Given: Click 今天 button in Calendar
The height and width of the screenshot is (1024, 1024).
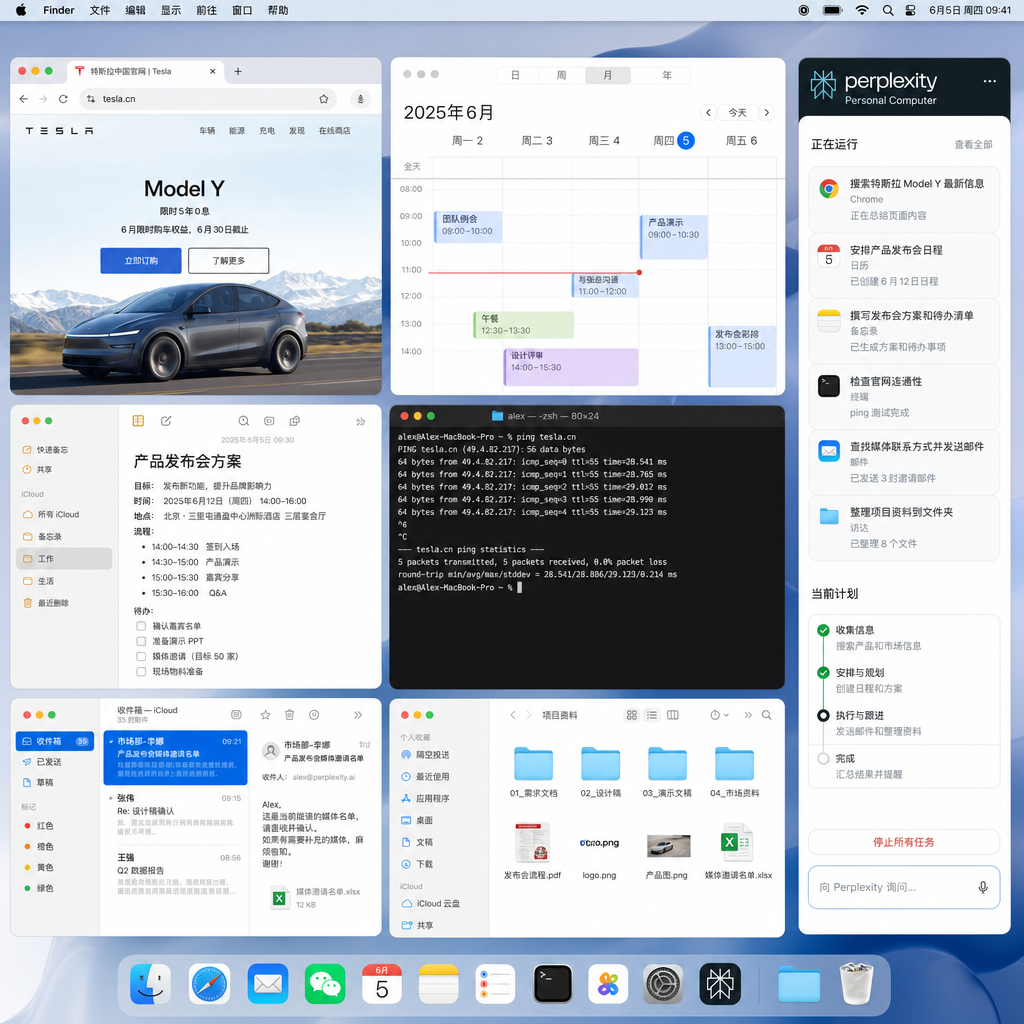Looking at the screenshot, I should pyautogui.click(x=737, y=112).
